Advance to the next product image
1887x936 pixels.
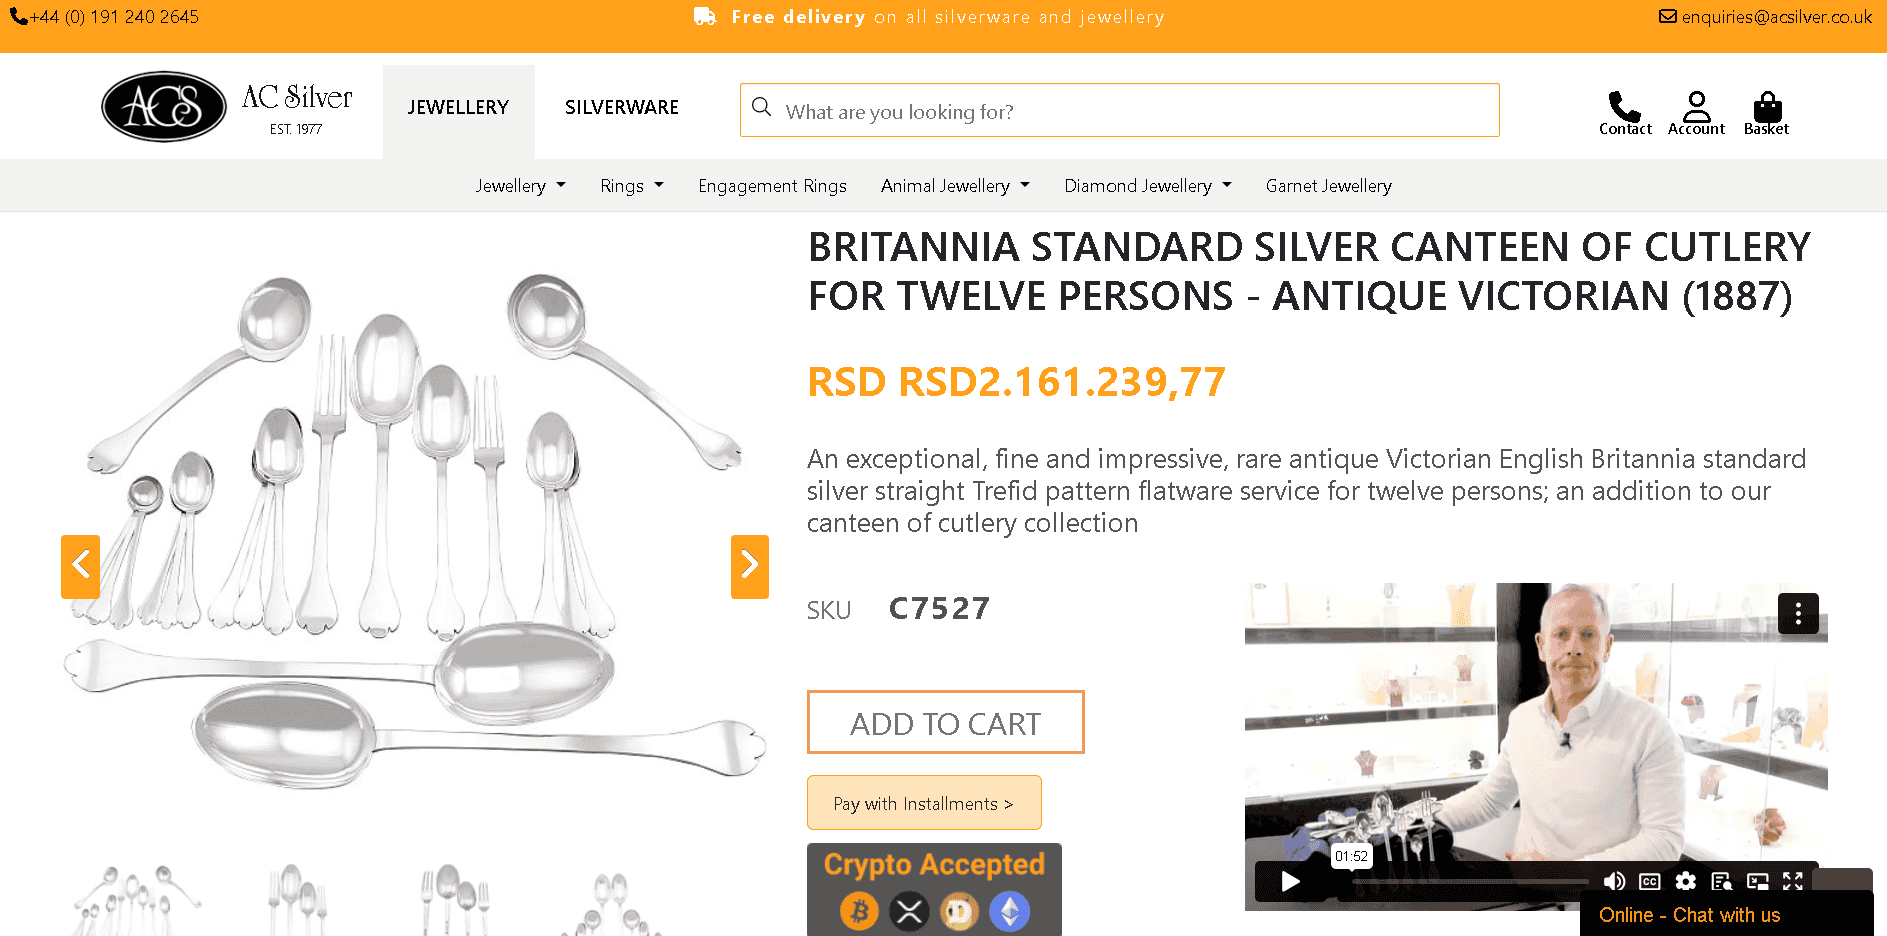pos(749,566)
